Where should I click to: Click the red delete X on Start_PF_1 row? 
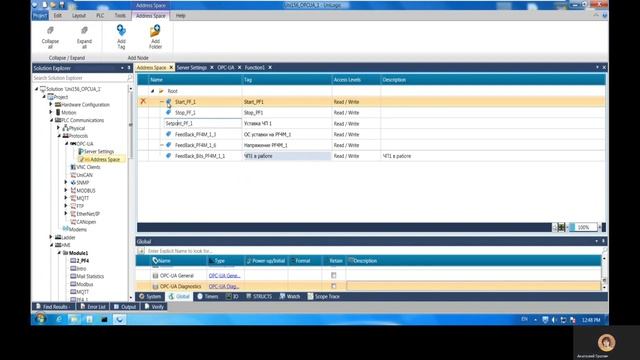(143, 101)
